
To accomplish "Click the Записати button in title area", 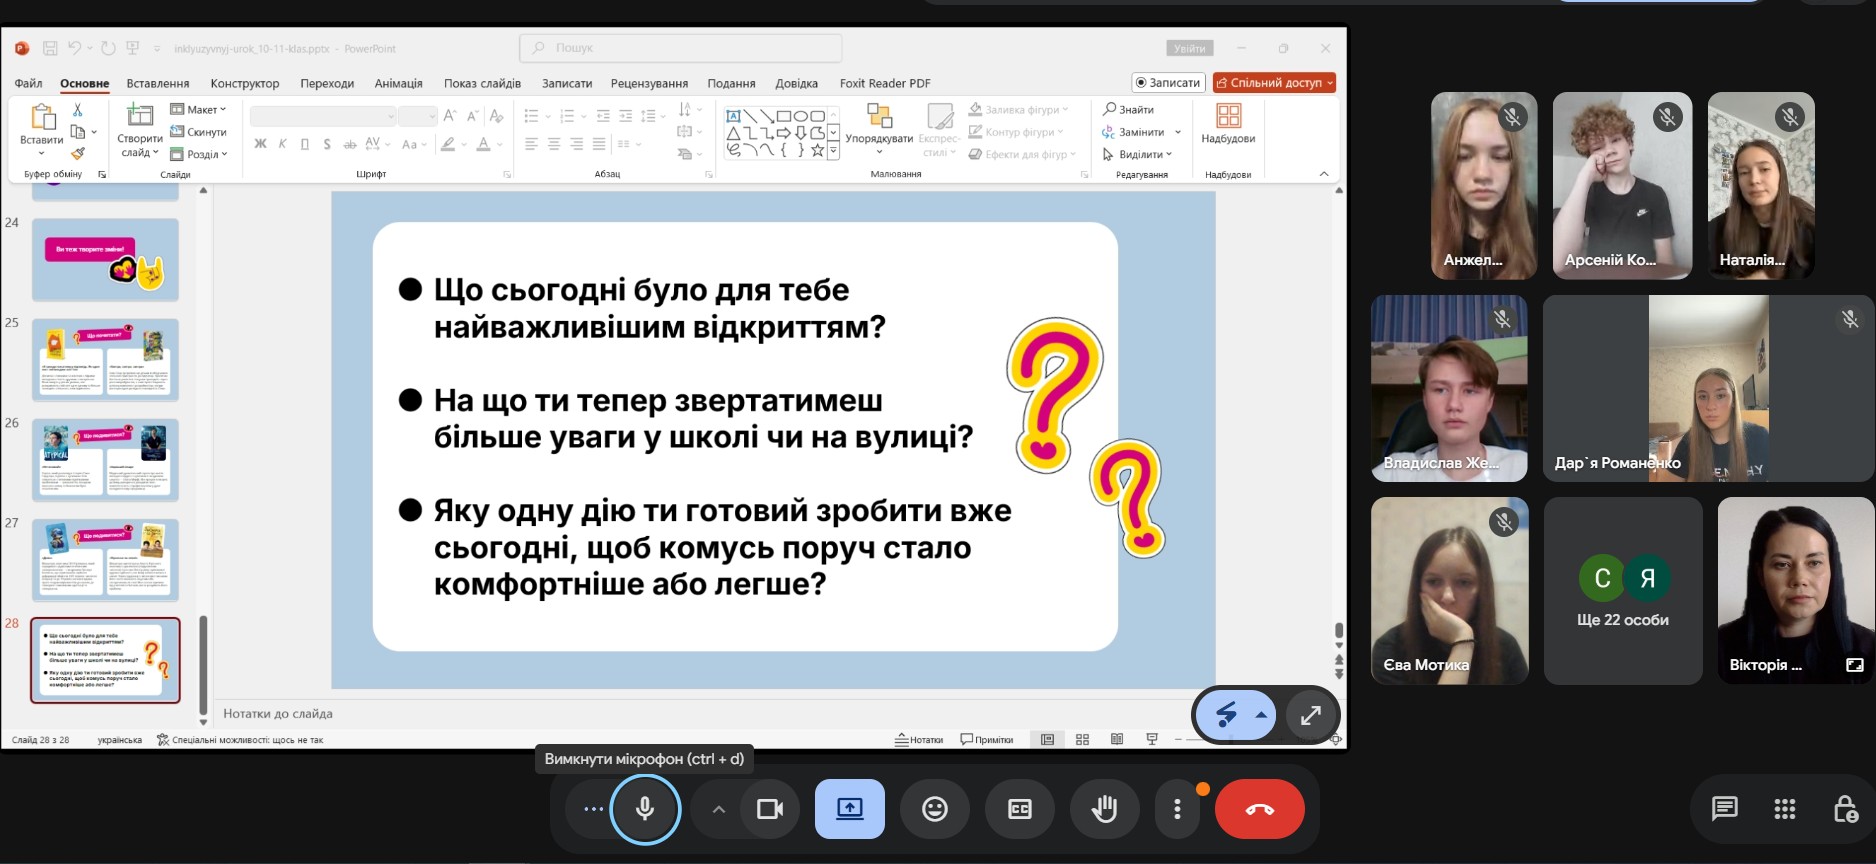I will click(1168, 83).
